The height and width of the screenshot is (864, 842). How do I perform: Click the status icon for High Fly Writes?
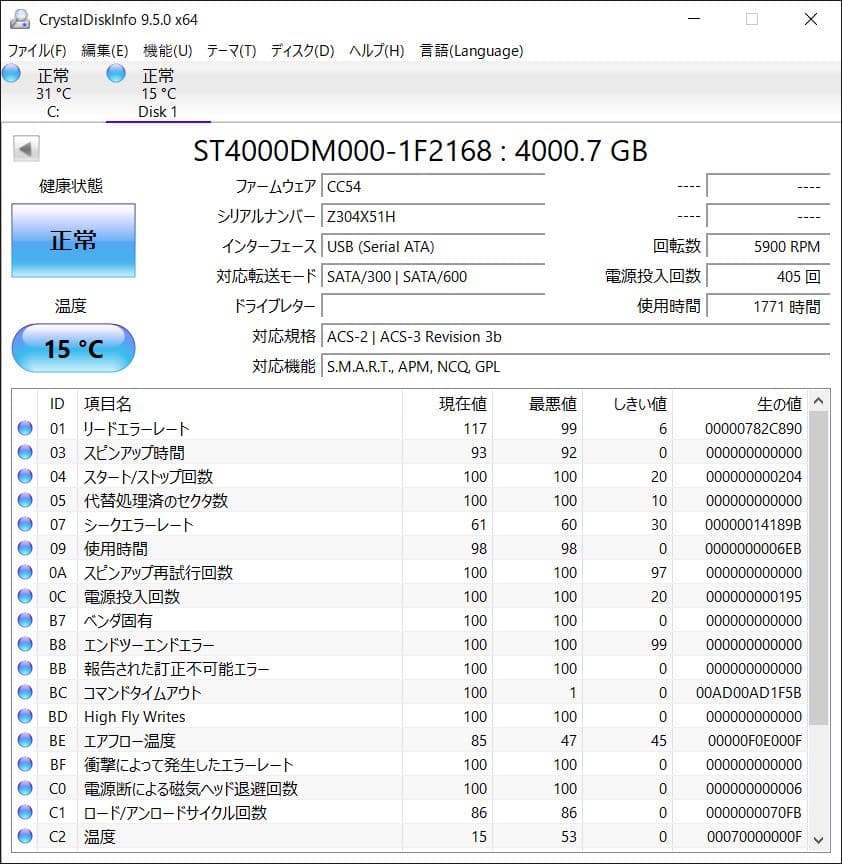coord(24,716)
